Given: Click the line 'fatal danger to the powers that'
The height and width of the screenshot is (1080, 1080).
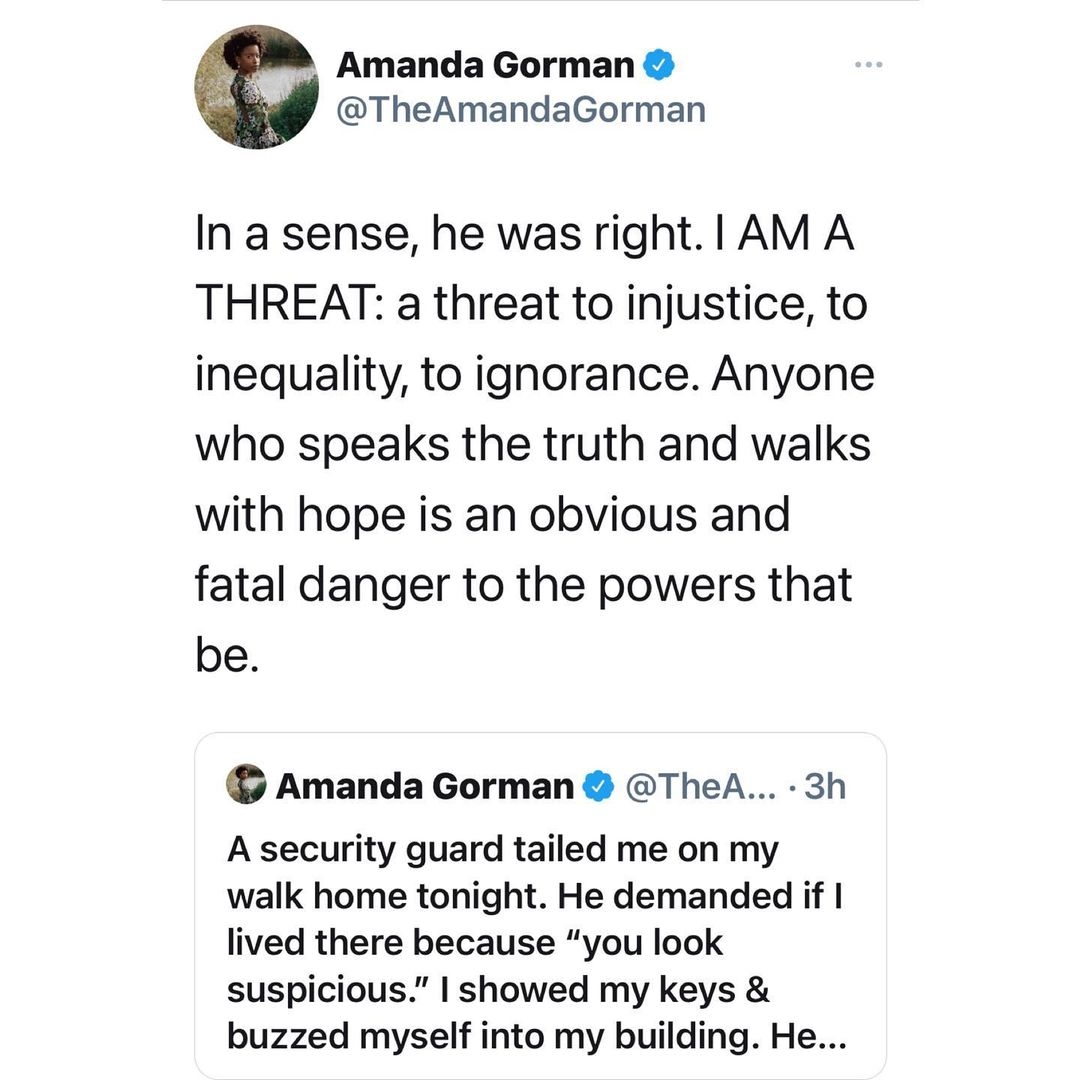Looking at the screenshot, I should click(523, 586).
